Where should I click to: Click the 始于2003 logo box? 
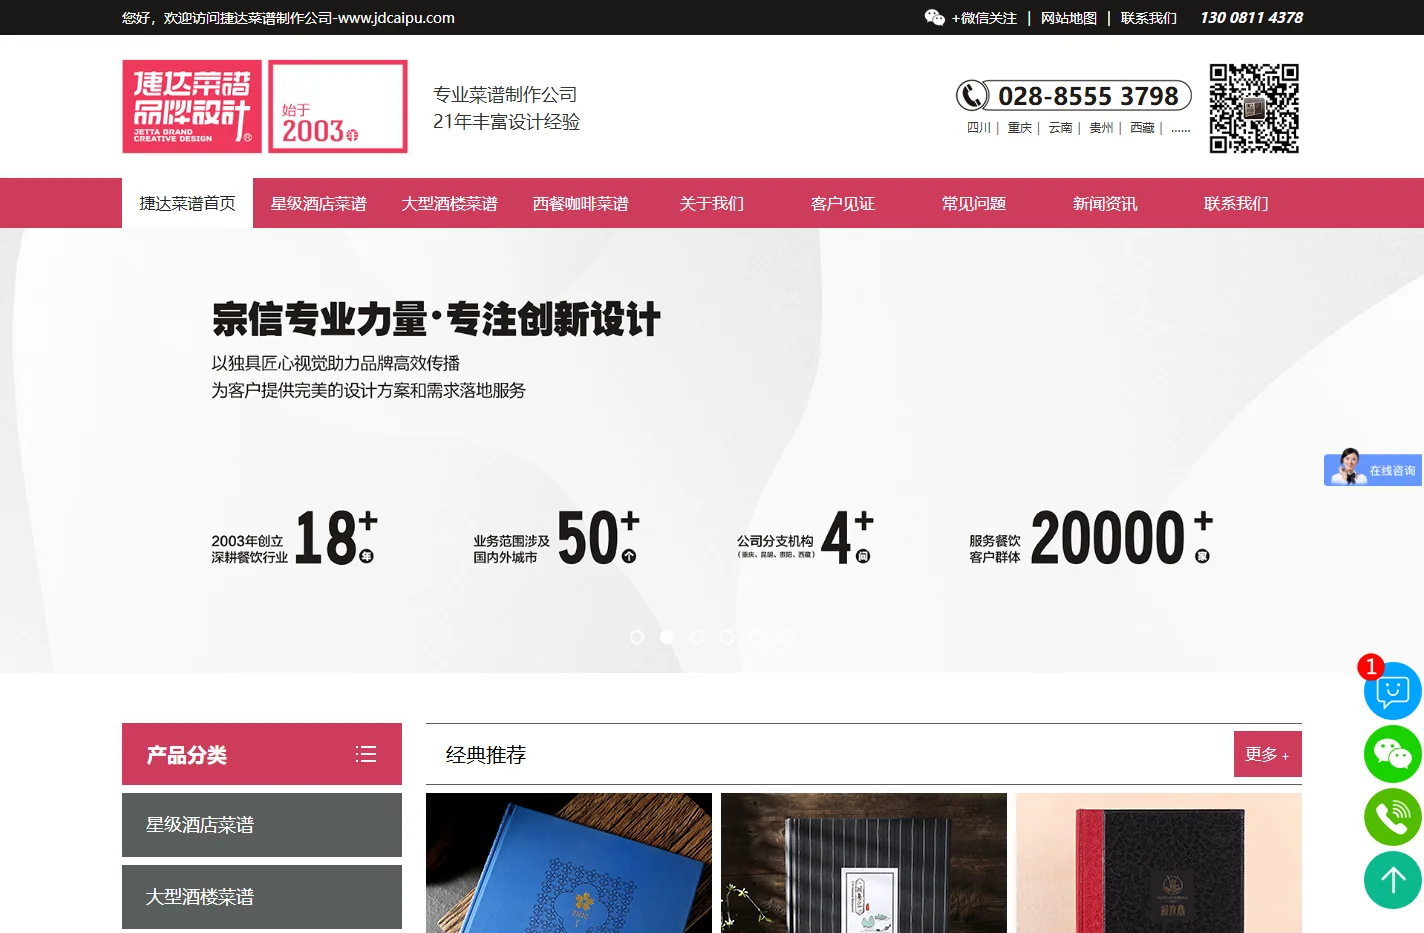click(x=338, y=106)
